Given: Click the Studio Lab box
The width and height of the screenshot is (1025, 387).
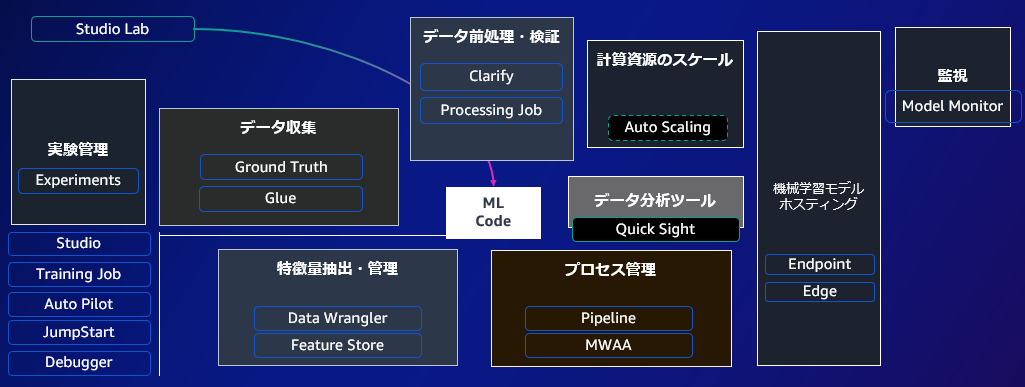Looking at the screenshot, I should click(113, 29).
